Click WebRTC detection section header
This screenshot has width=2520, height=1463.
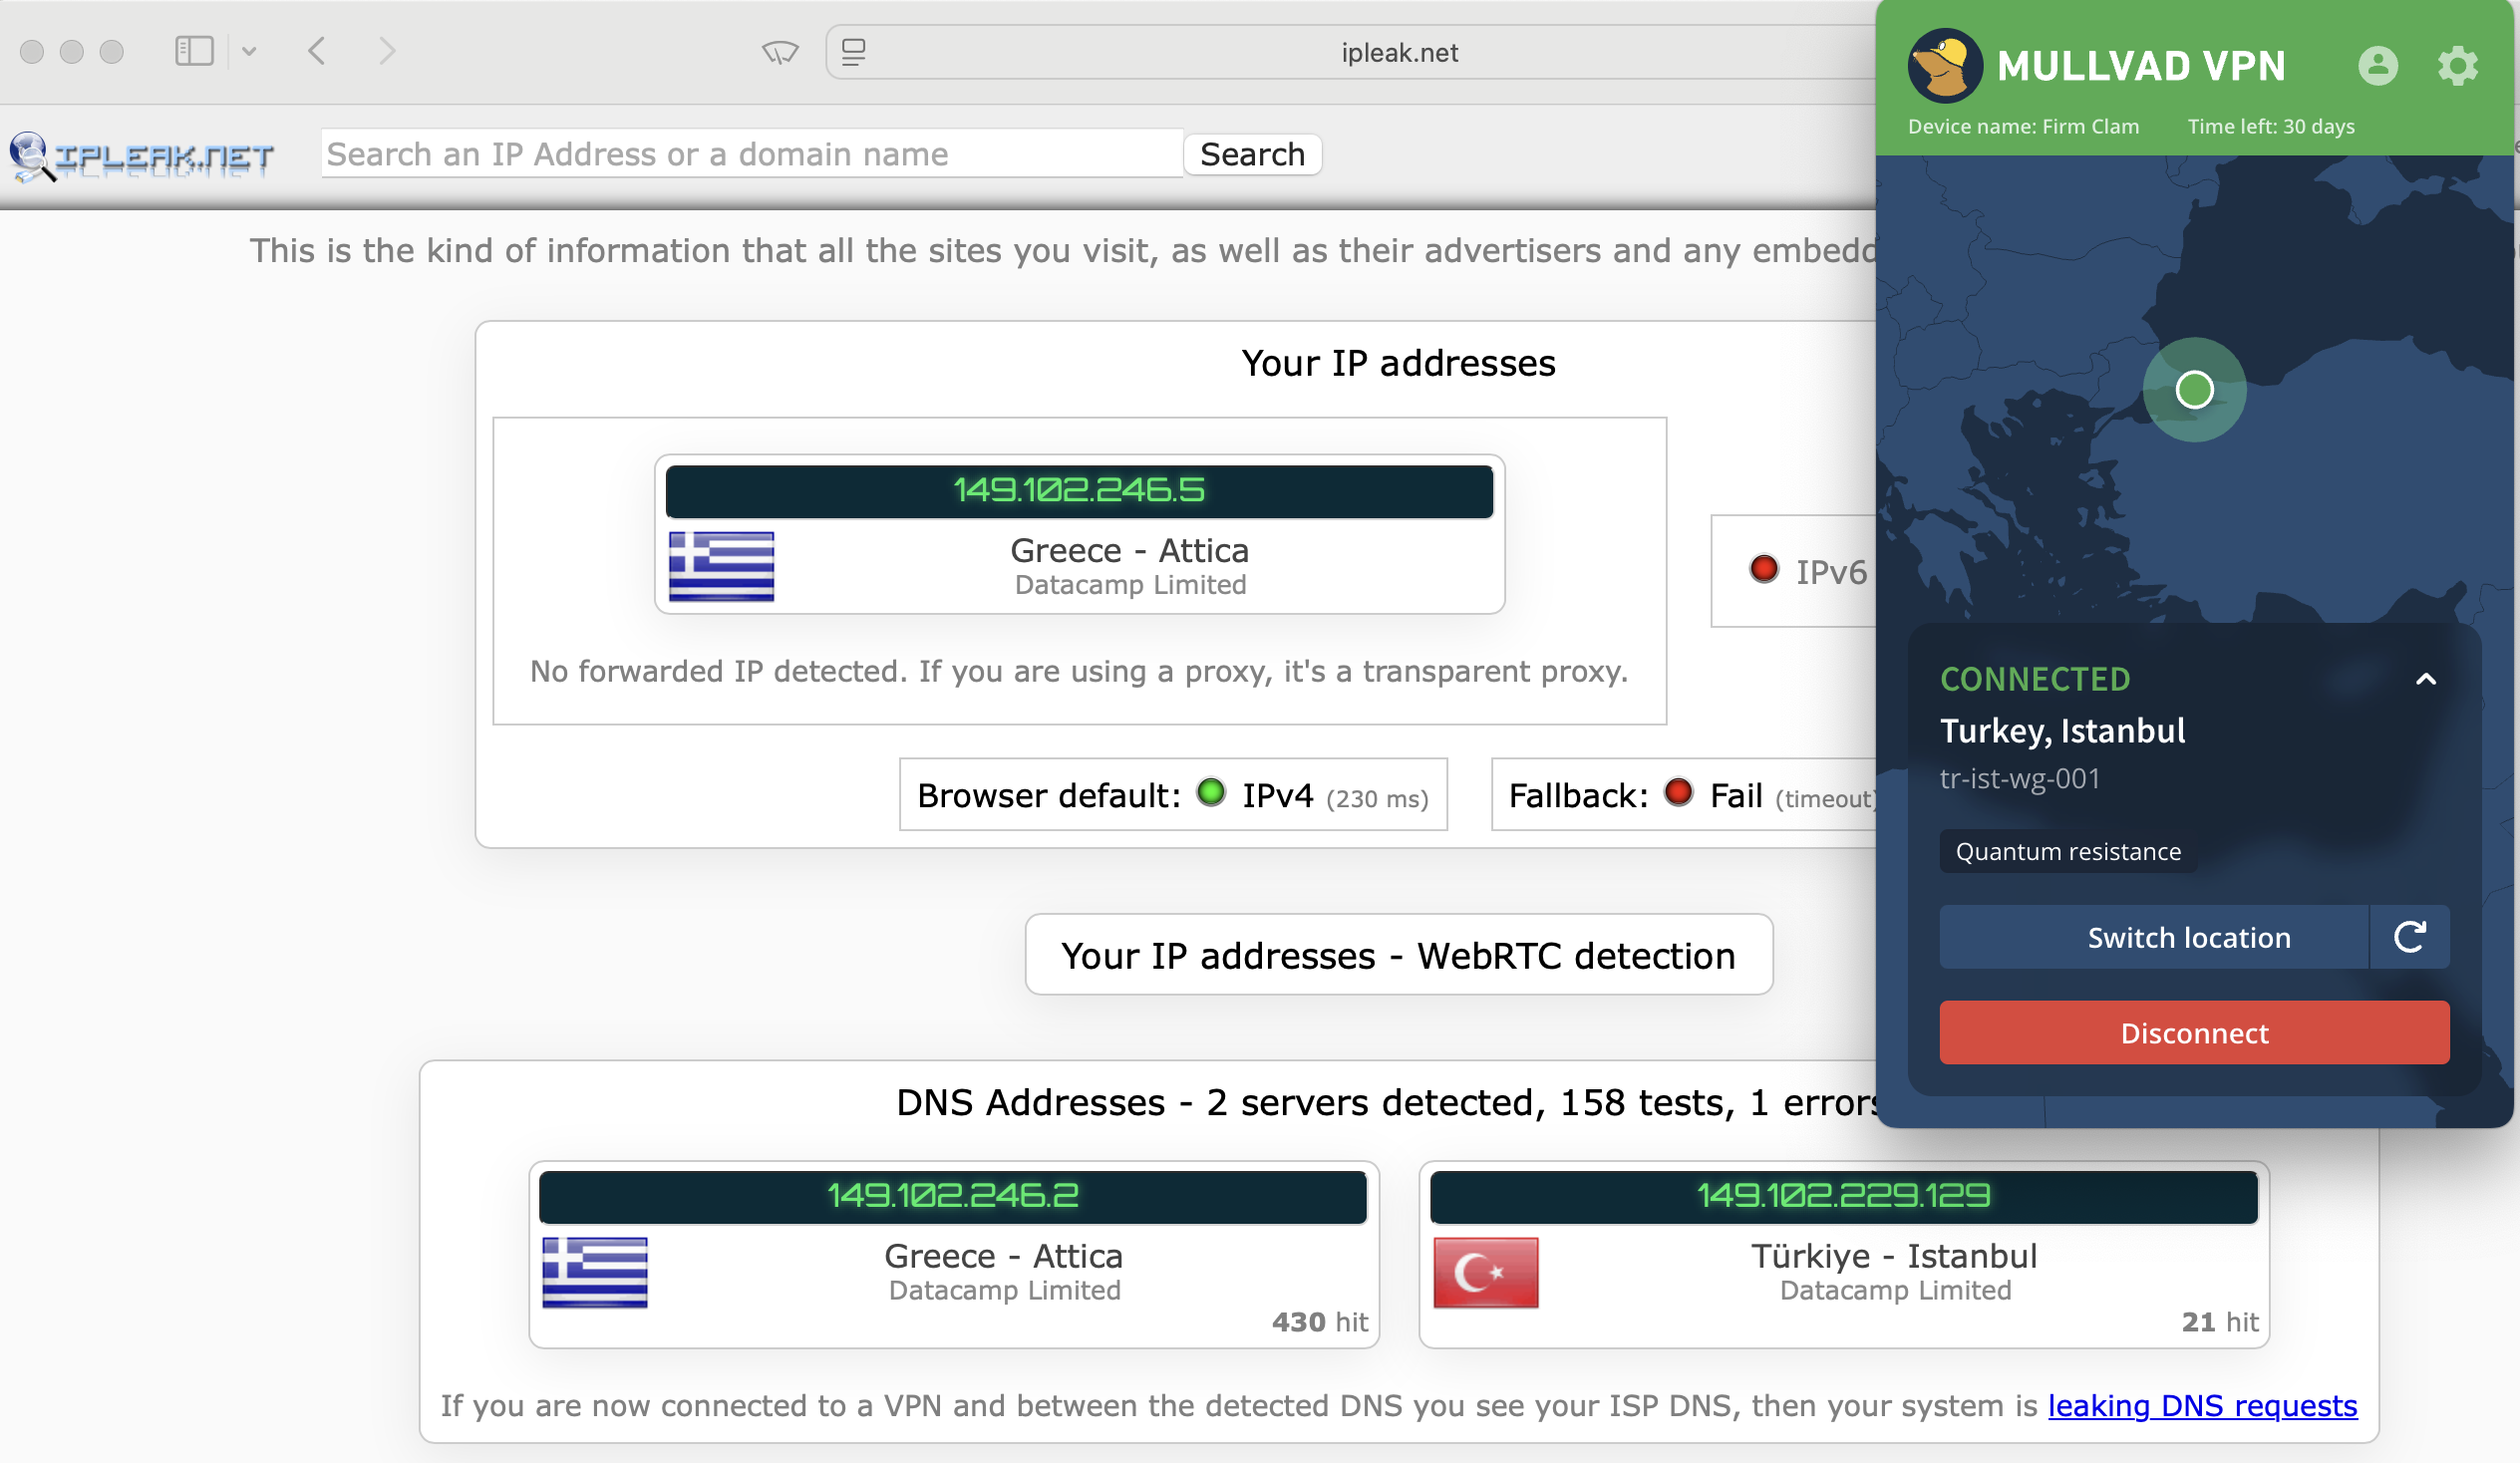1398,955
